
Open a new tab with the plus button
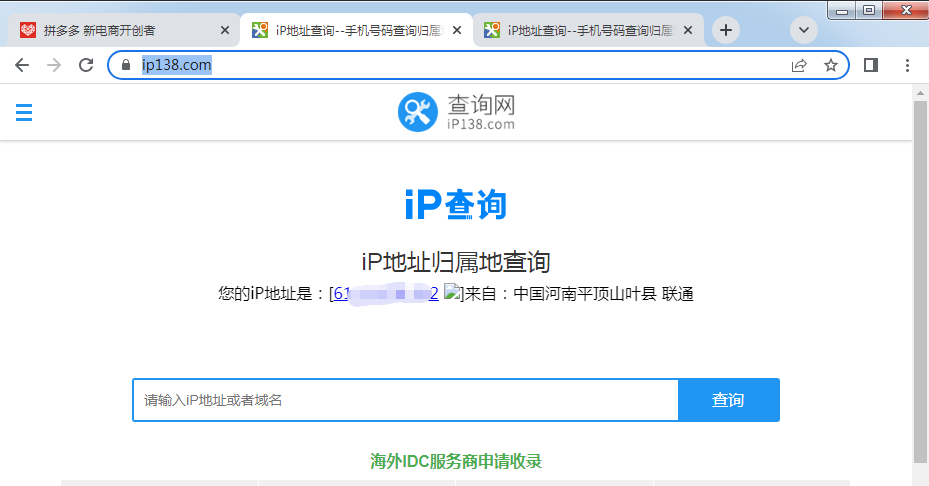[x=726, y=30]
